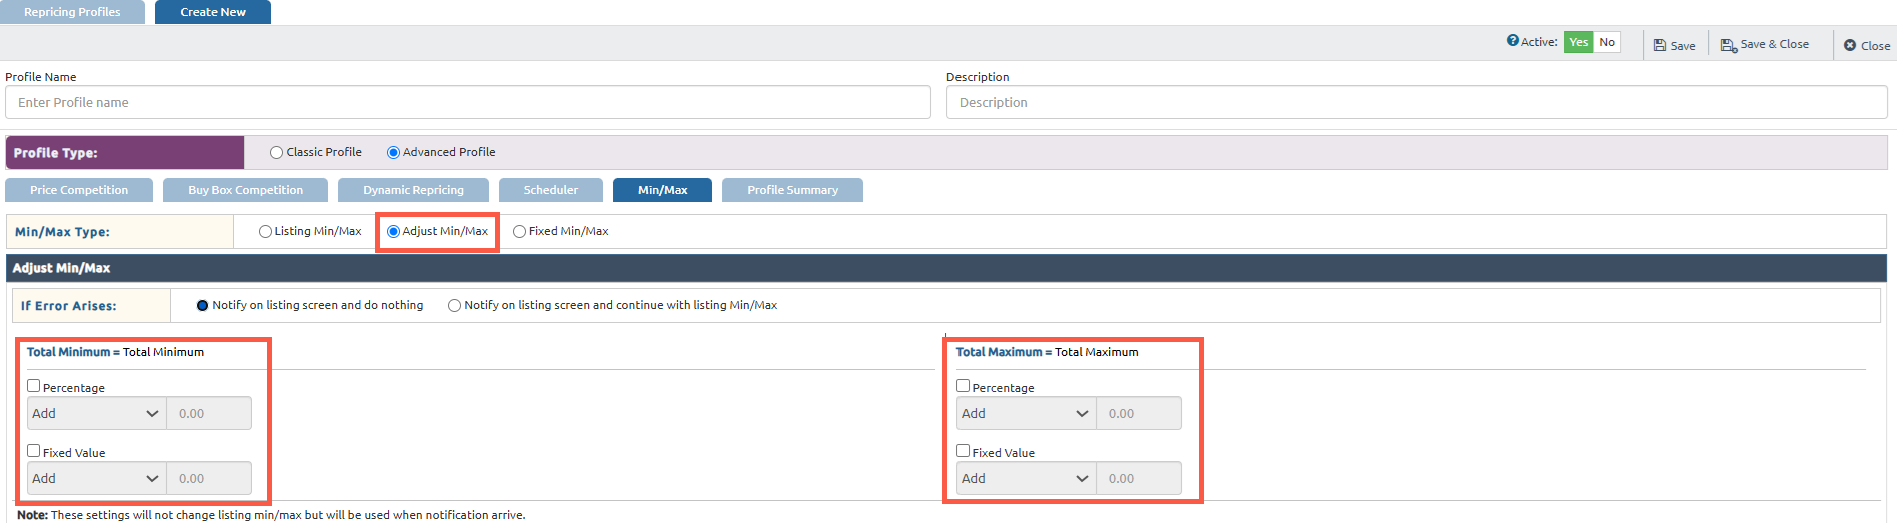Set Active toggle to No

point(1606,42)
